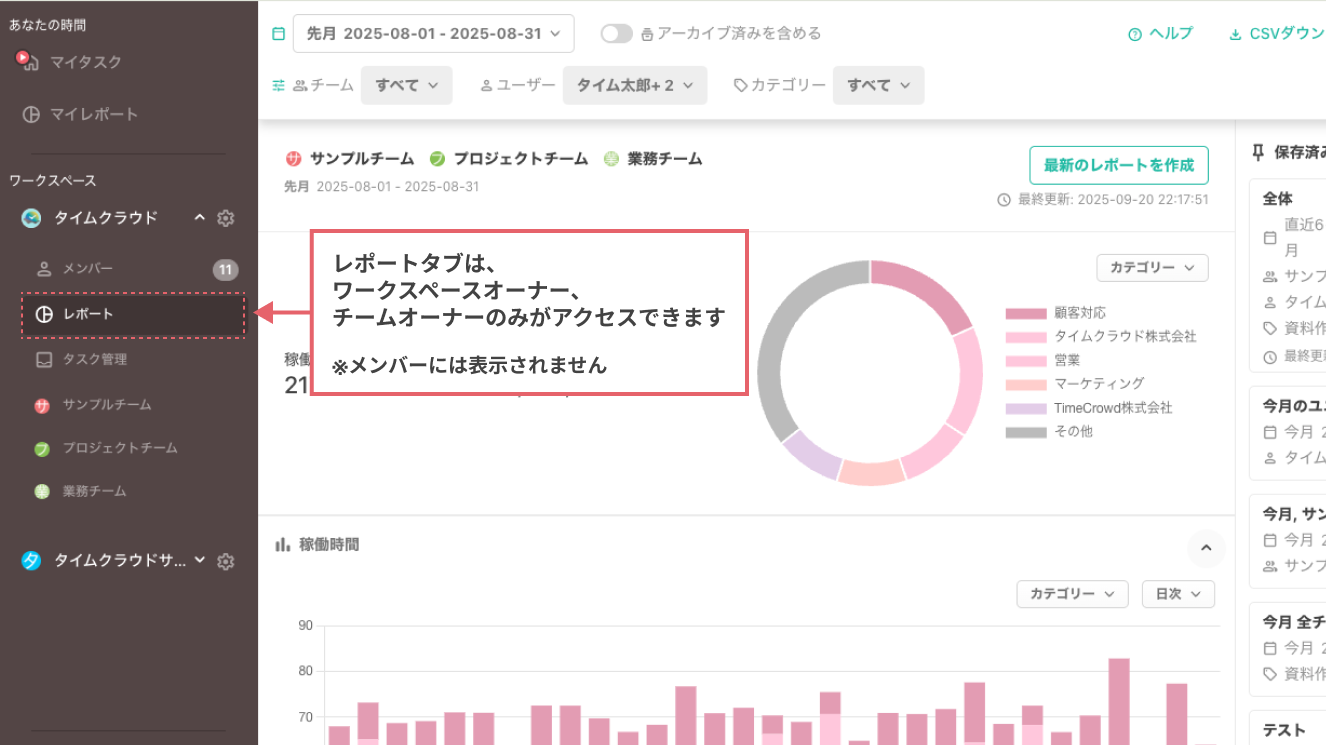Toggle アーカイブ済みを含める switch
This screenshot has height=745, width=1326.
tap(616, 34)
